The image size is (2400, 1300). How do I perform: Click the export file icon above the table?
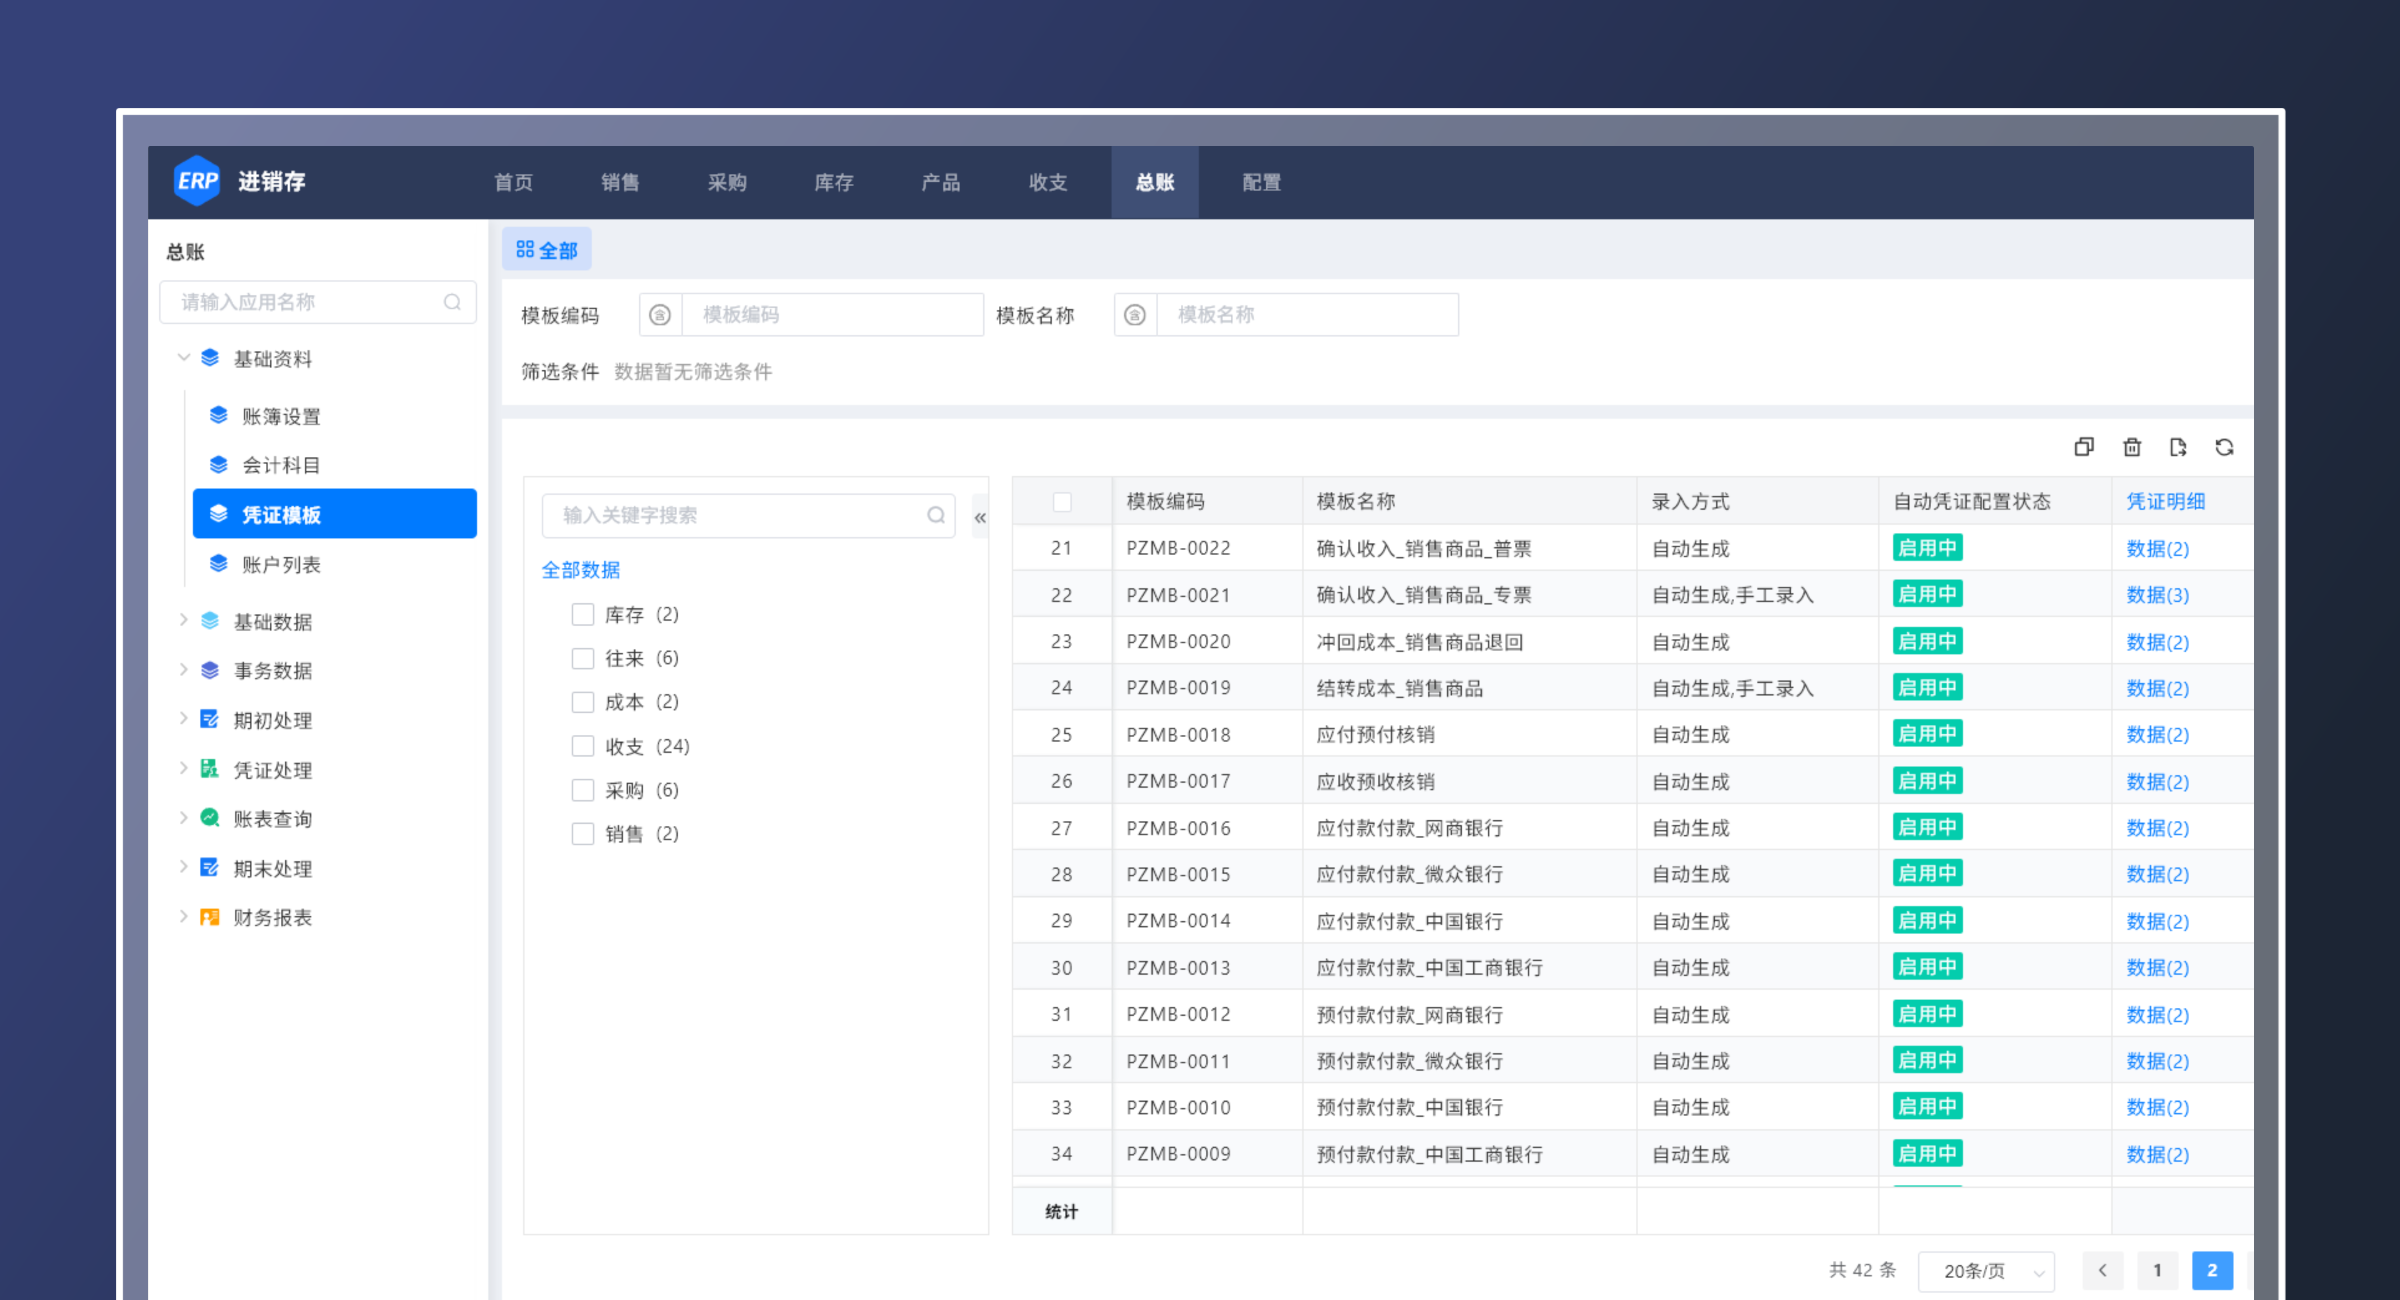[2178, 447]
